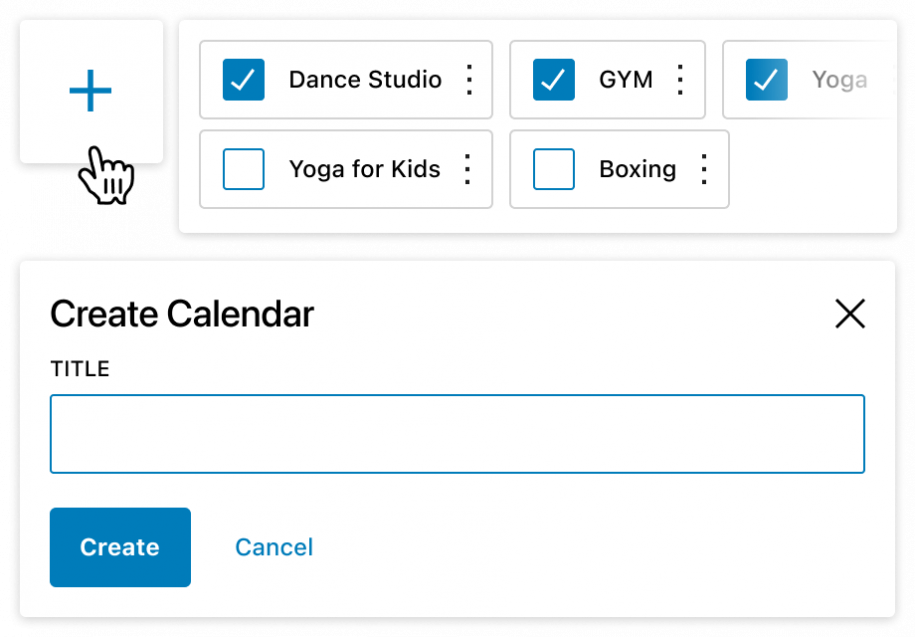Open the GYM kebab menu
The image size is (915, 637).
point(681,79)
